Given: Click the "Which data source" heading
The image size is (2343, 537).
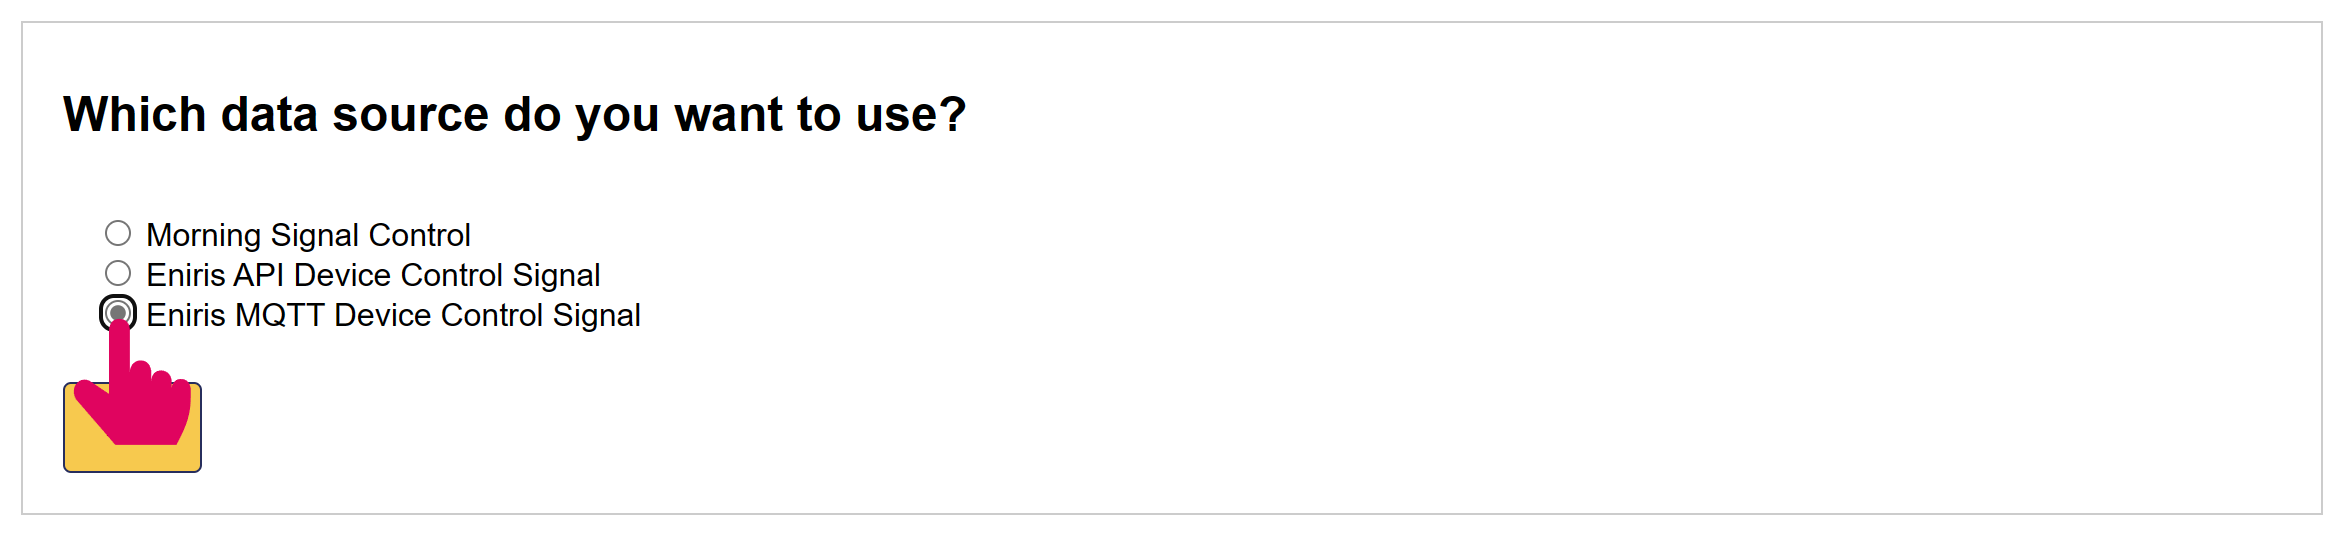Looking at the screenshot, I should (514, 114).
